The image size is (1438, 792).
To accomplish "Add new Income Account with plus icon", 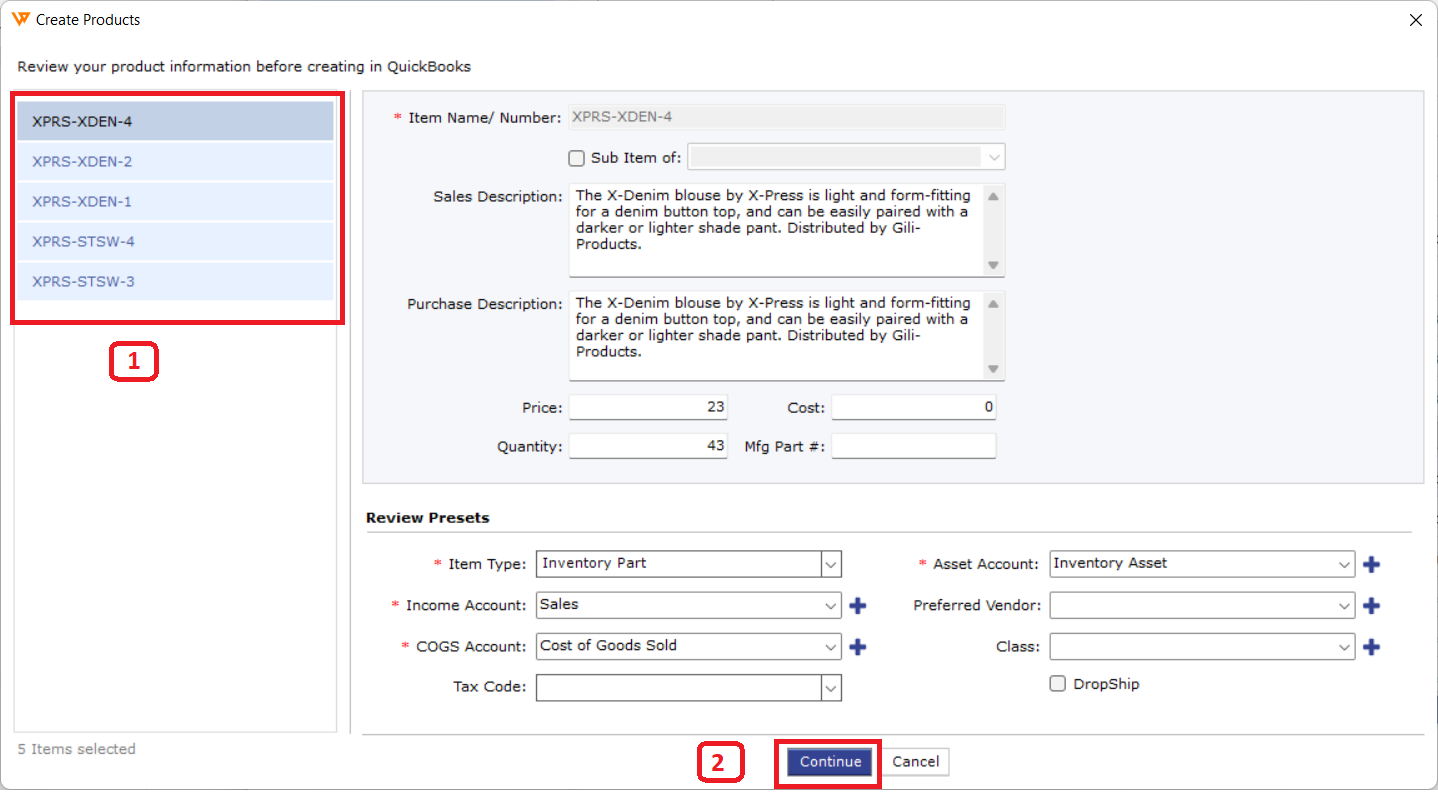I will coord(857,605).
